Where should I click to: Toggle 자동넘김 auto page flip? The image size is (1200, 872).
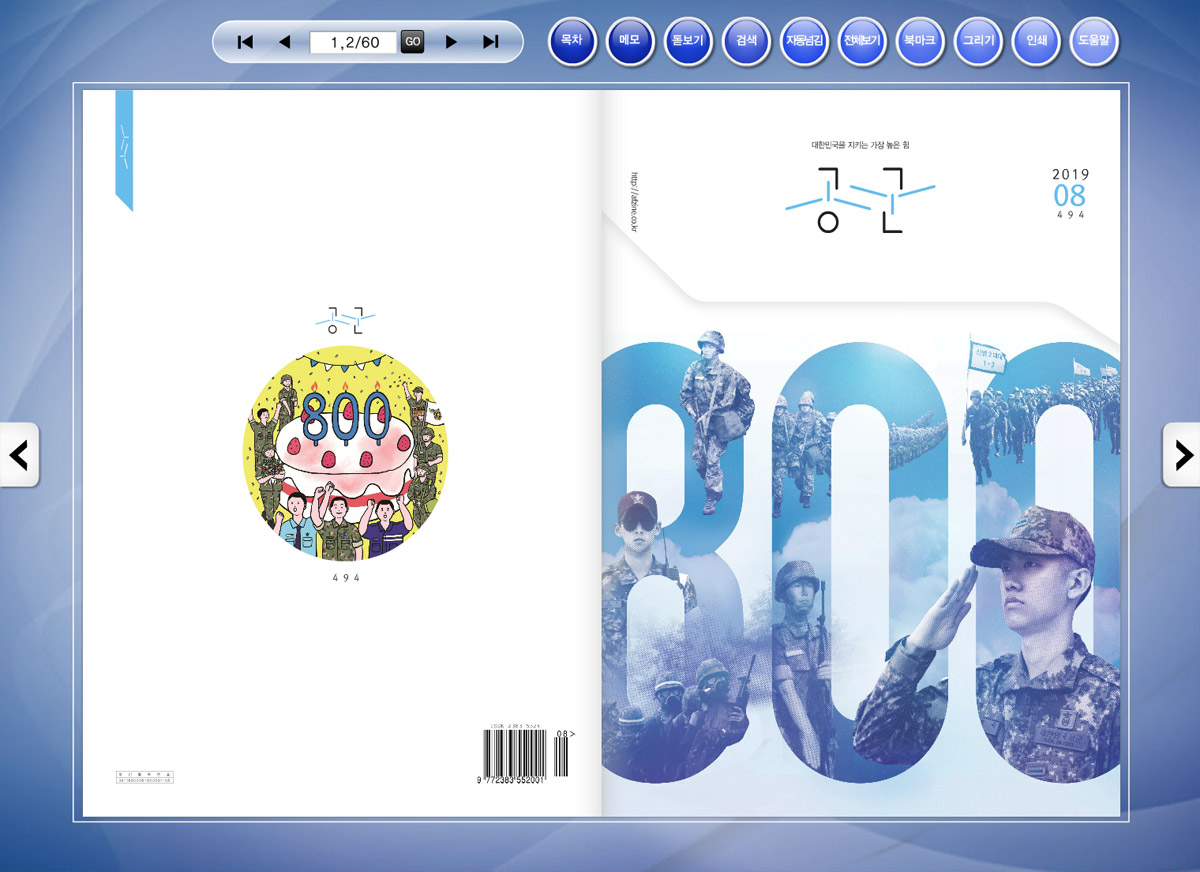804,42
